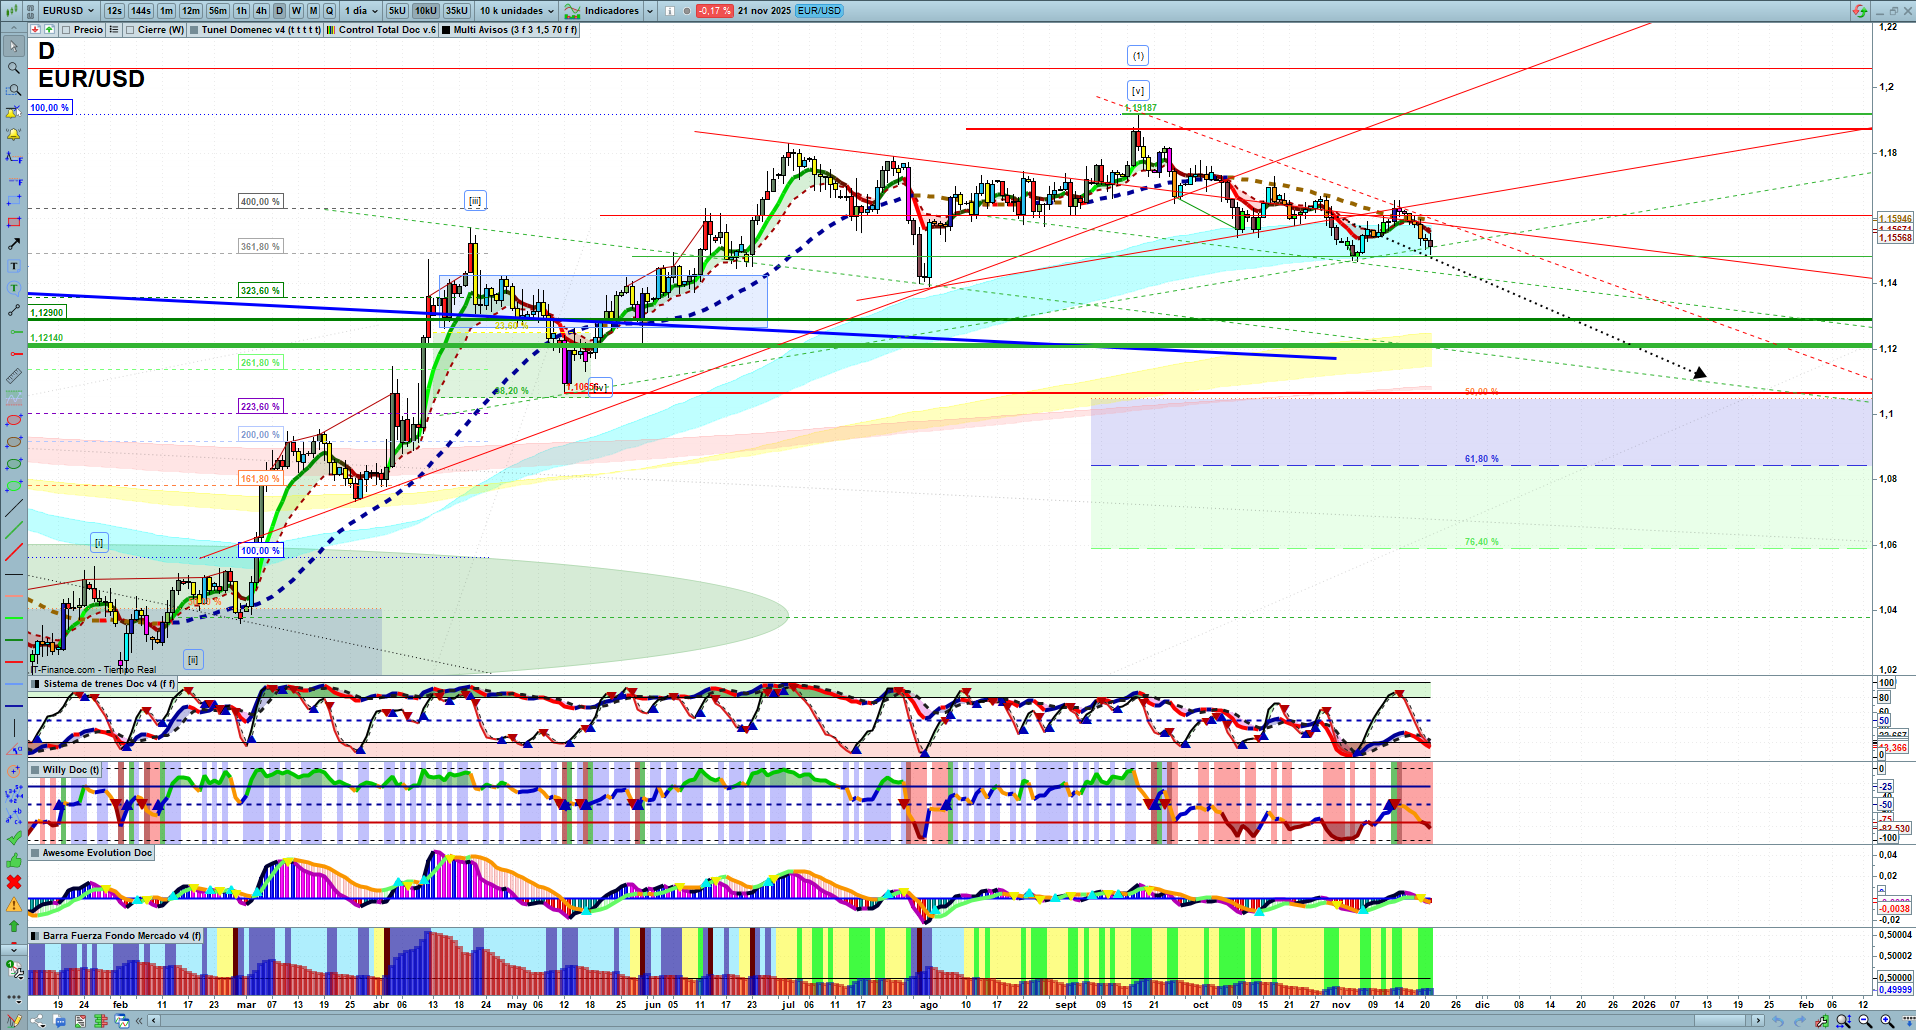Click the green thumbs-up icon
Viewport: 1916px width, 1030px height.
[14, 860]
